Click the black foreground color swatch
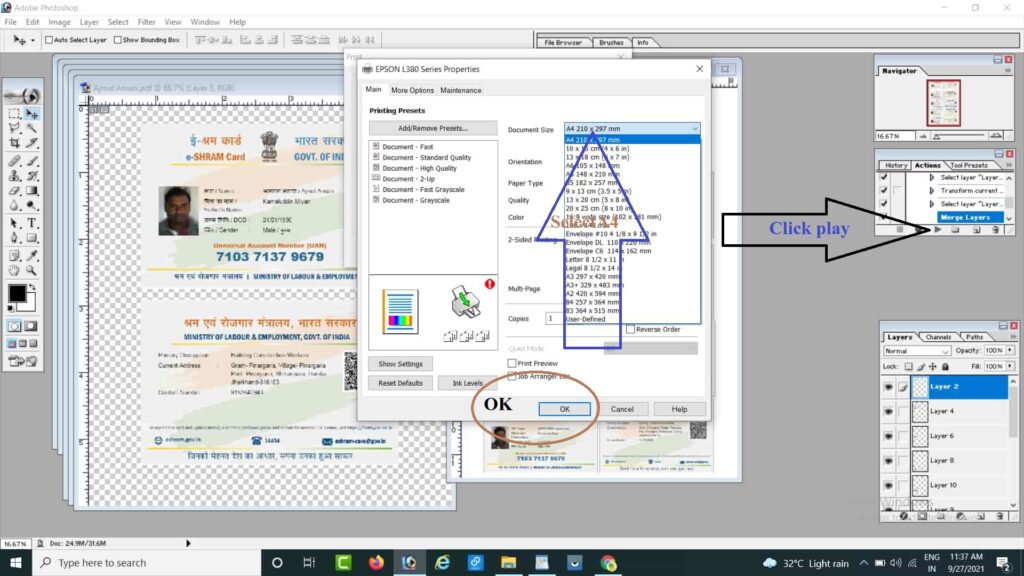The width and height of the screenshot is (1024, 576). coord(17,294)
